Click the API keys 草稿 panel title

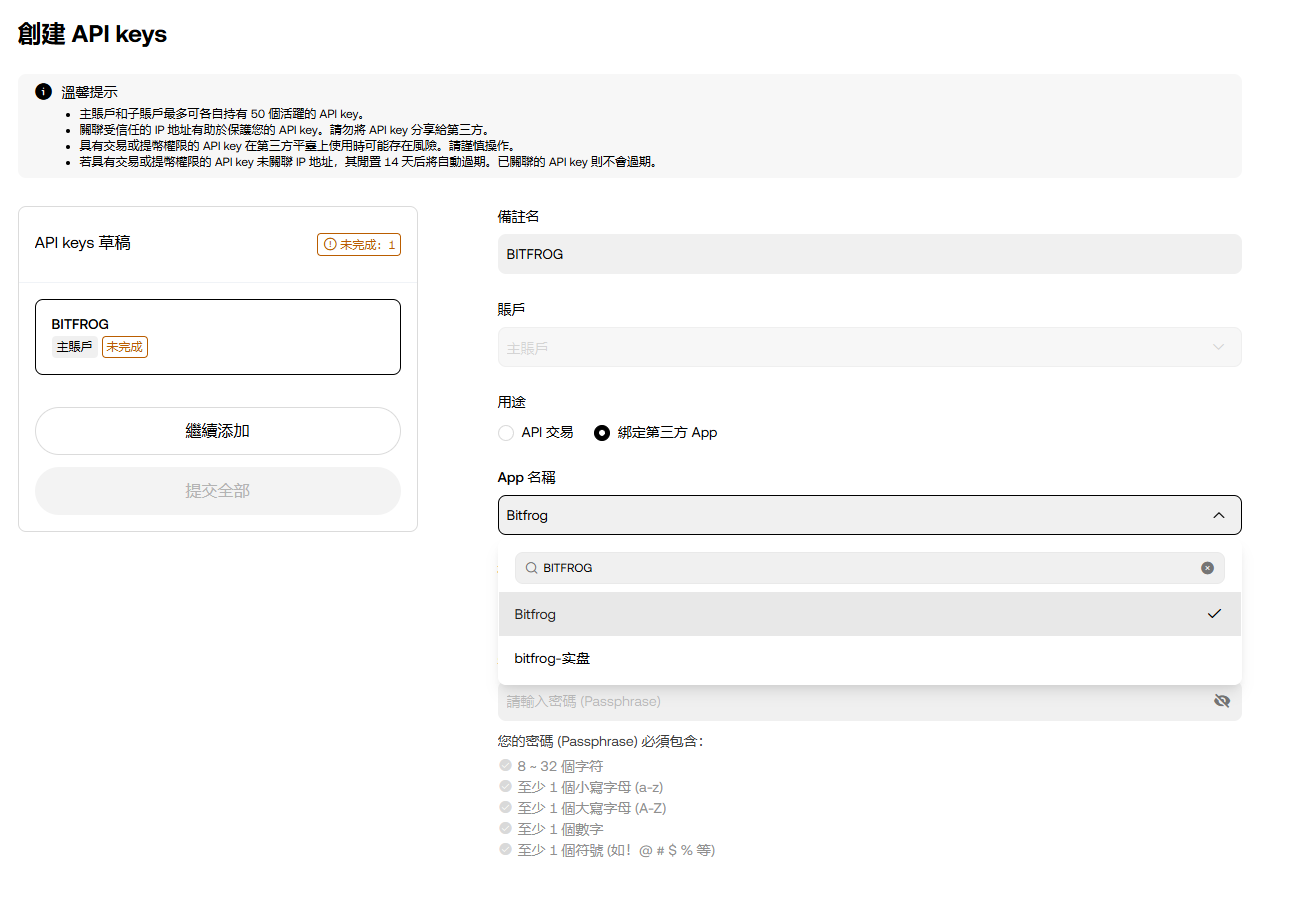tap(82, 243)
